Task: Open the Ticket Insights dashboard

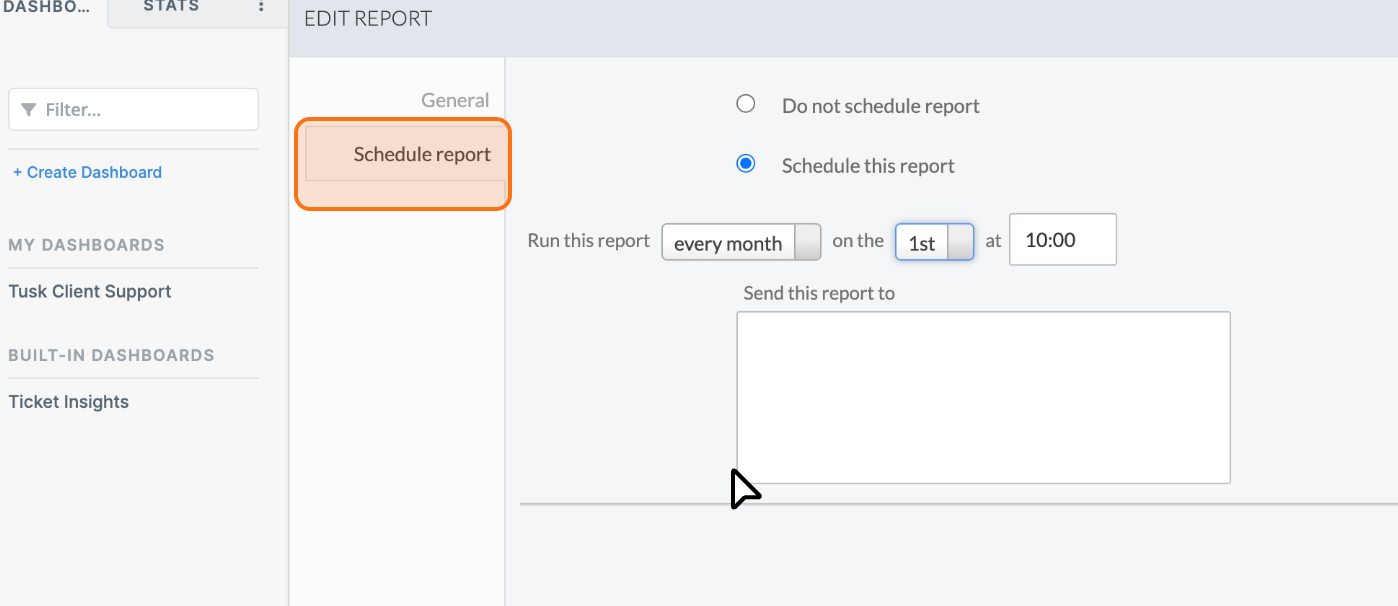Action: pyautogui.click(x=69, y=402)
